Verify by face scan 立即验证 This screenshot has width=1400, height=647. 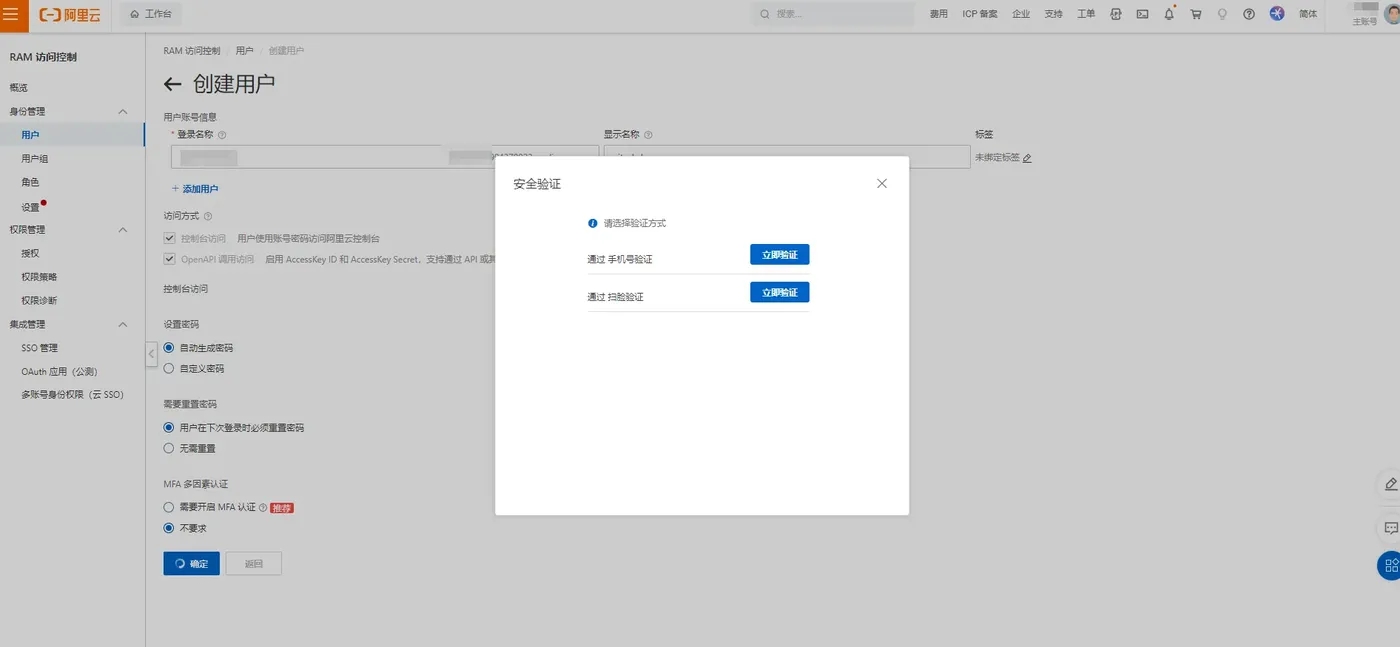(779, 292)
